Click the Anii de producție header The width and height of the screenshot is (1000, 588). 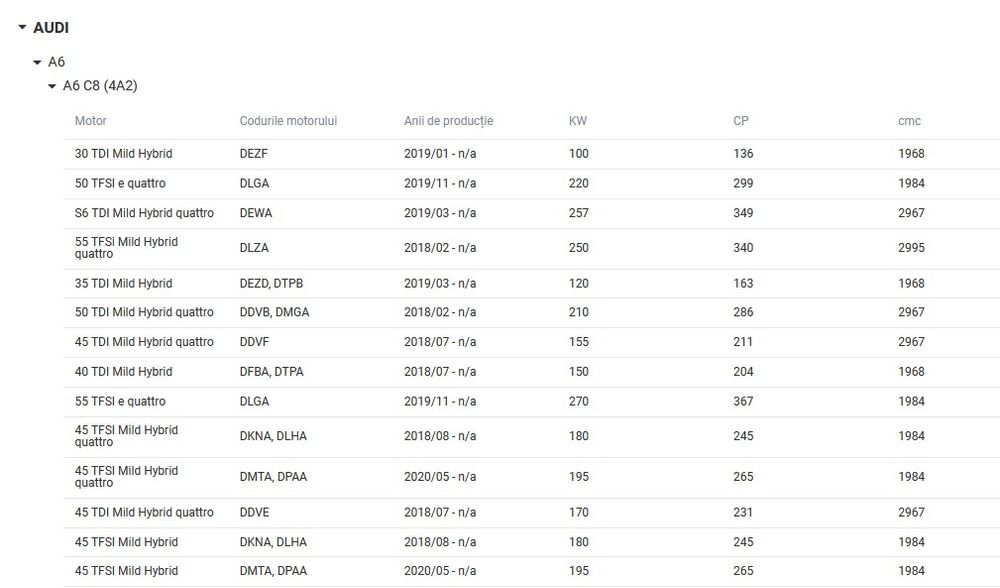[x=448, y=121]
